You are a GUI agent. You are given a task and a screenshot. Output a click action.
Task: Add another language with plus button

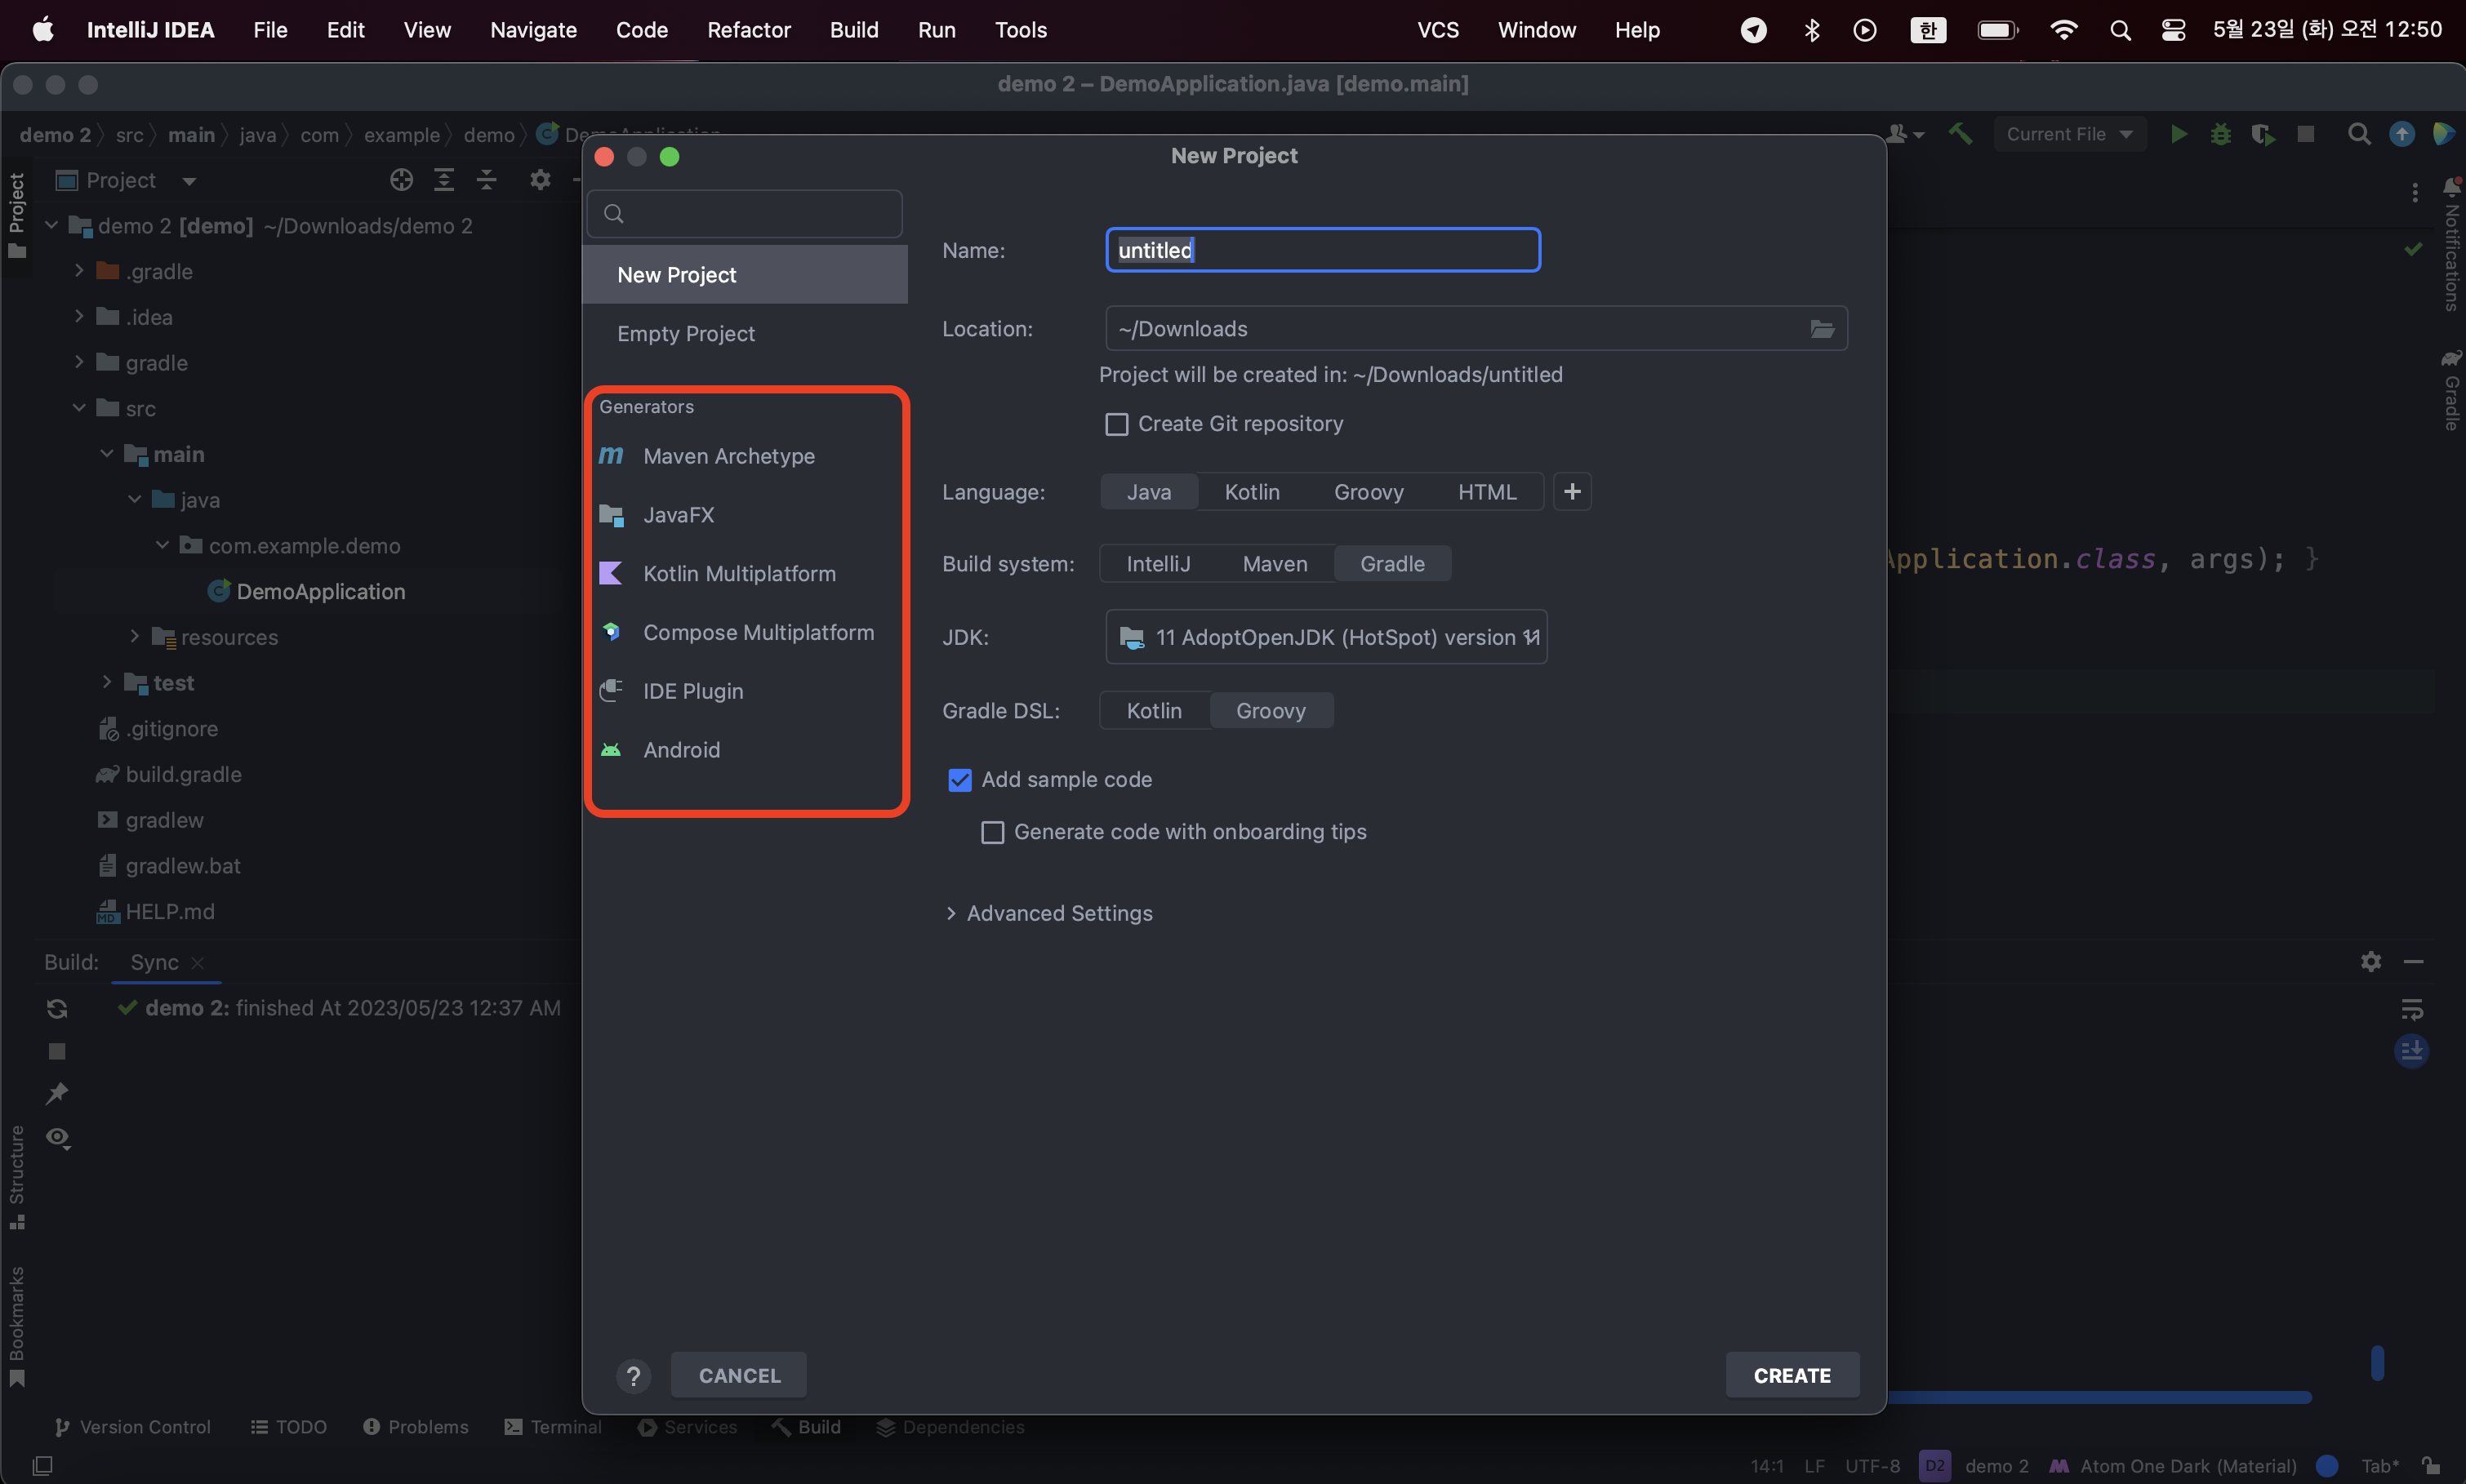pos(1572,492)
